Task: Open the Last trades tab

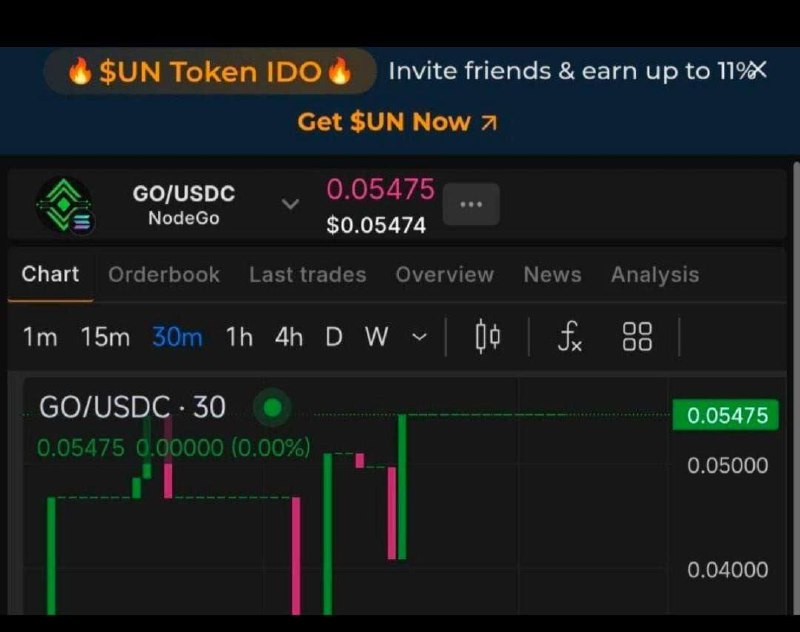Action: [308, 274]
